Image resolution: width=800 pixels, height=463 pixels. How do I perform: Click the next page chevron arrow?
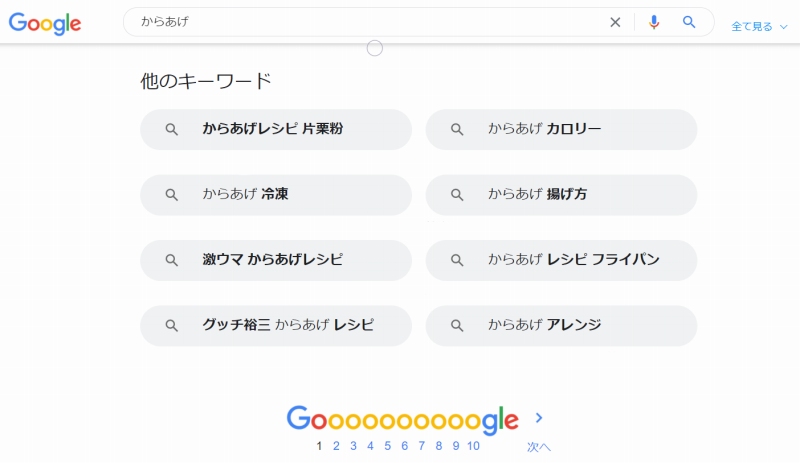click(539, 418)
